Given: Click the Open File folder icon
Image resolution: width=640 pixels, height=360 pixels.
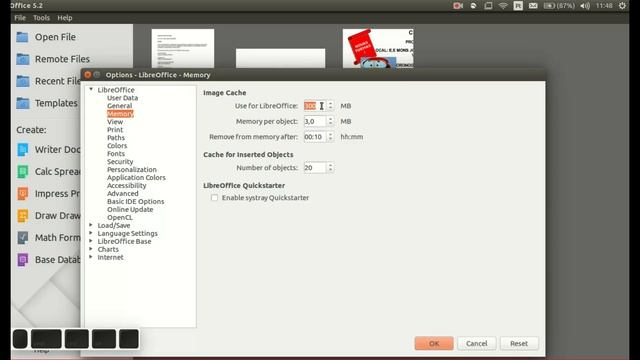Looking at the screenshot, I should [23, 37].
